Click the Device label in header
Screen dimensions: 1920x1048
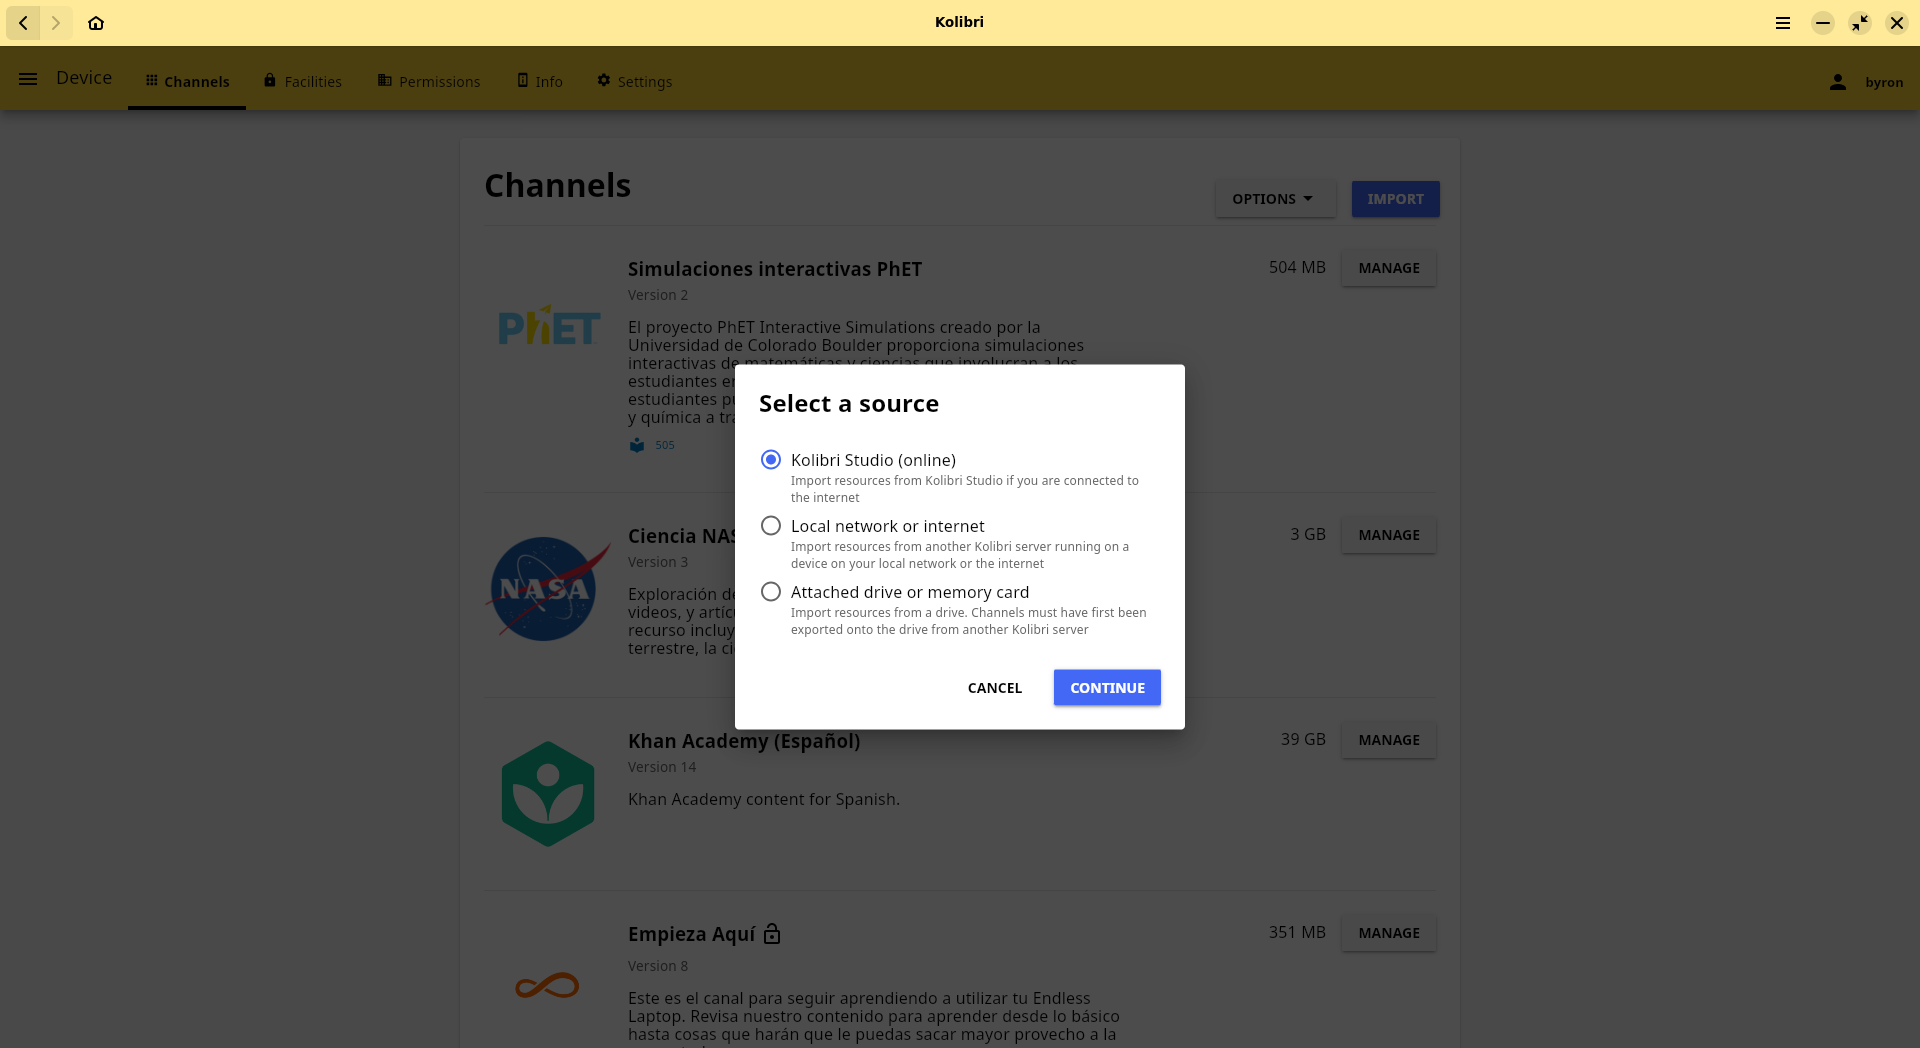point(84,78)
